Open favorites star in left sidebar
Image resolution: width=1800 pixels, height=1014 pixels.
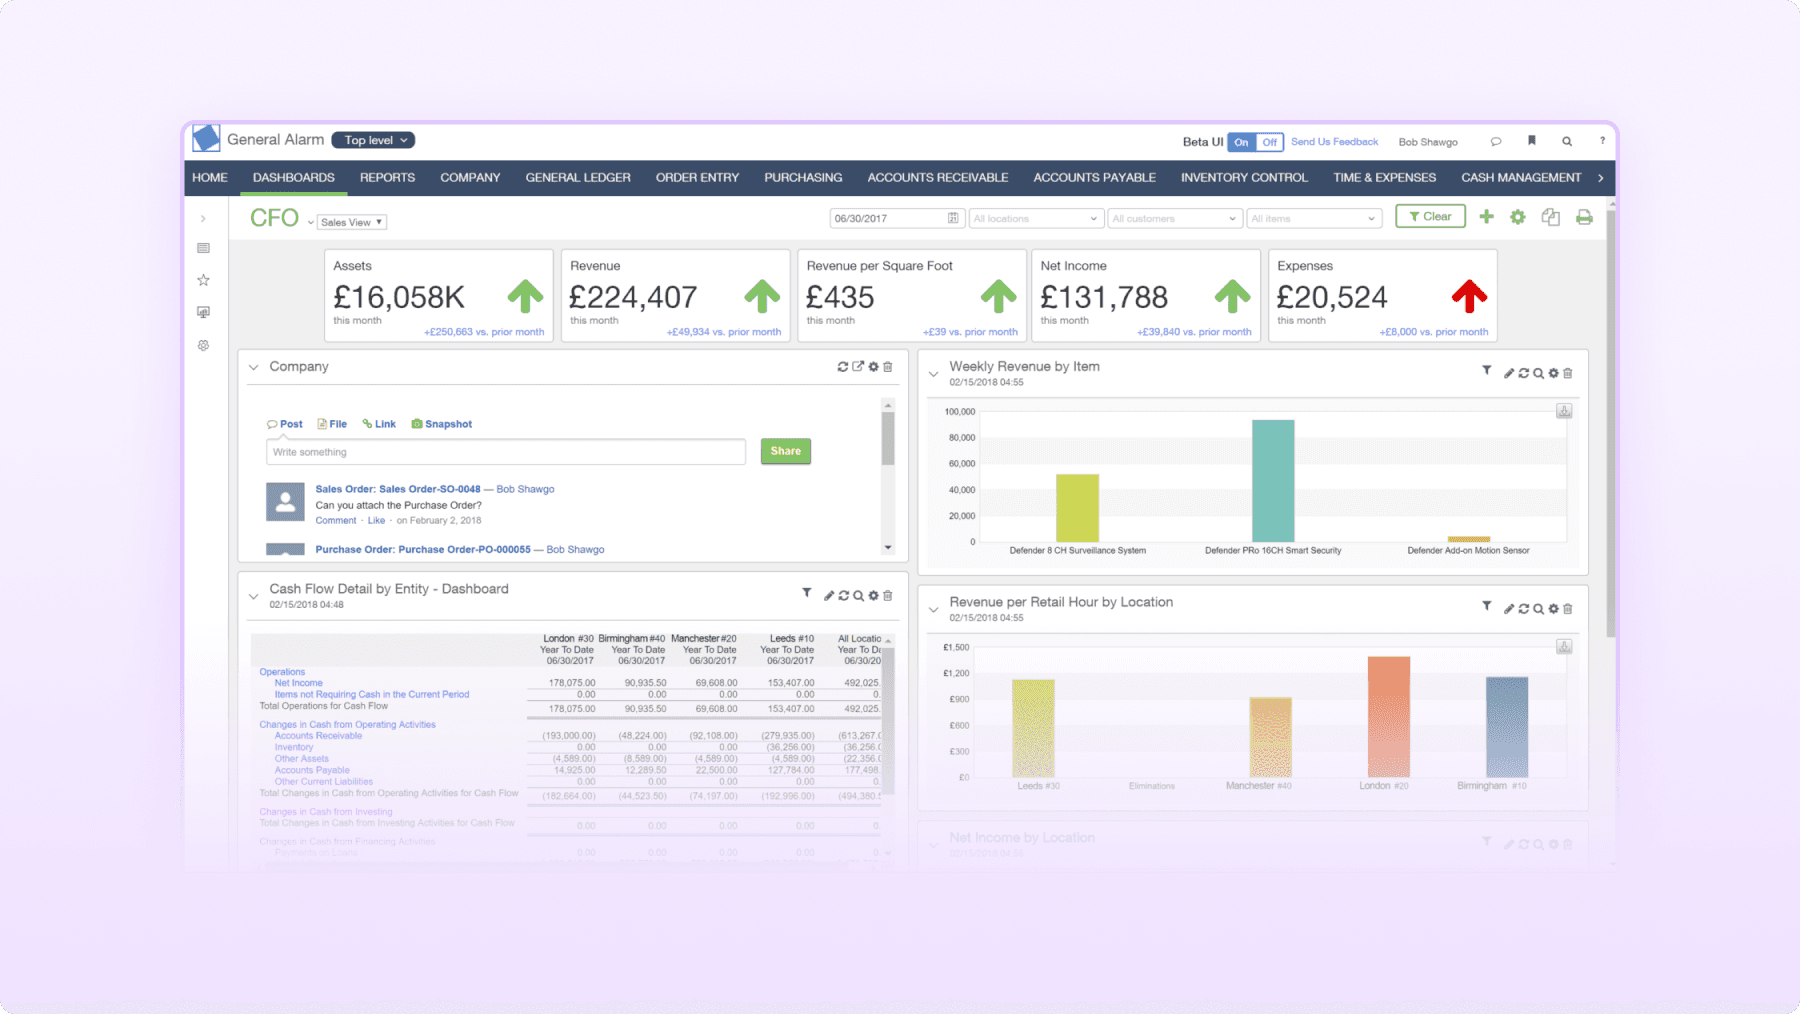pos(203,280)
